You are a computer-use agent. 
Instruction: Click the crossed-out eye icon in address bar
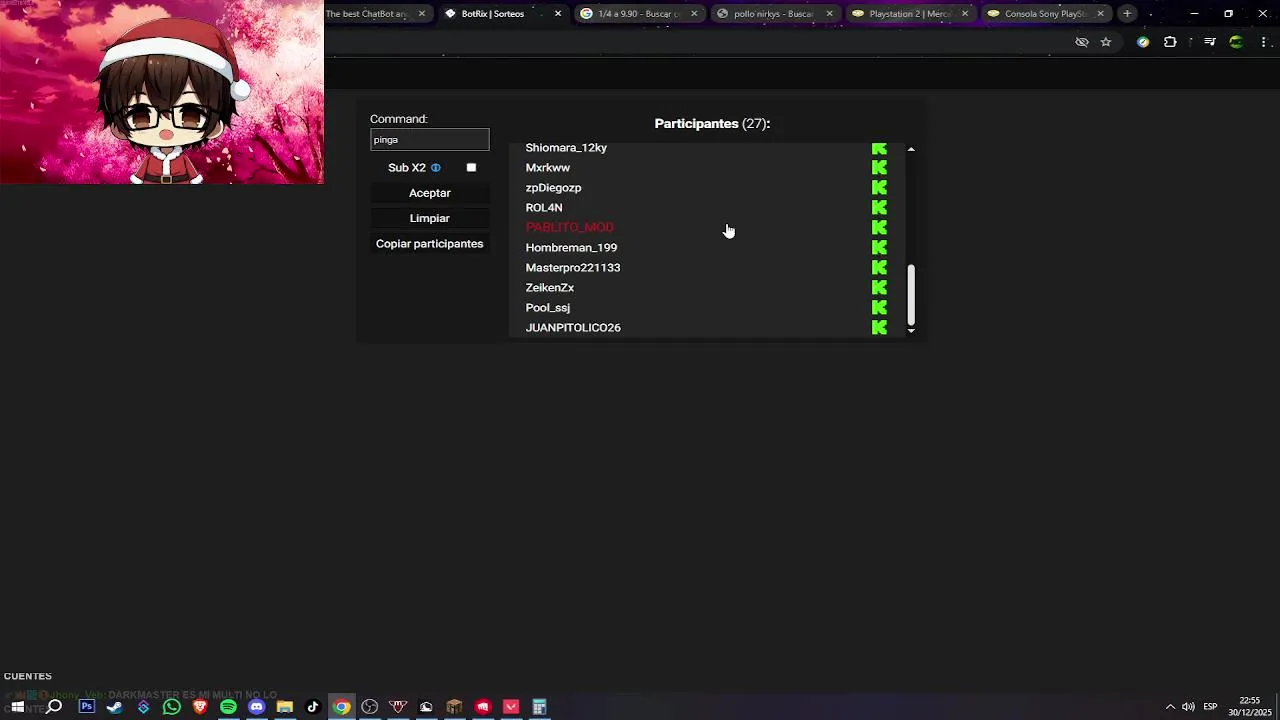point(1081,42)
